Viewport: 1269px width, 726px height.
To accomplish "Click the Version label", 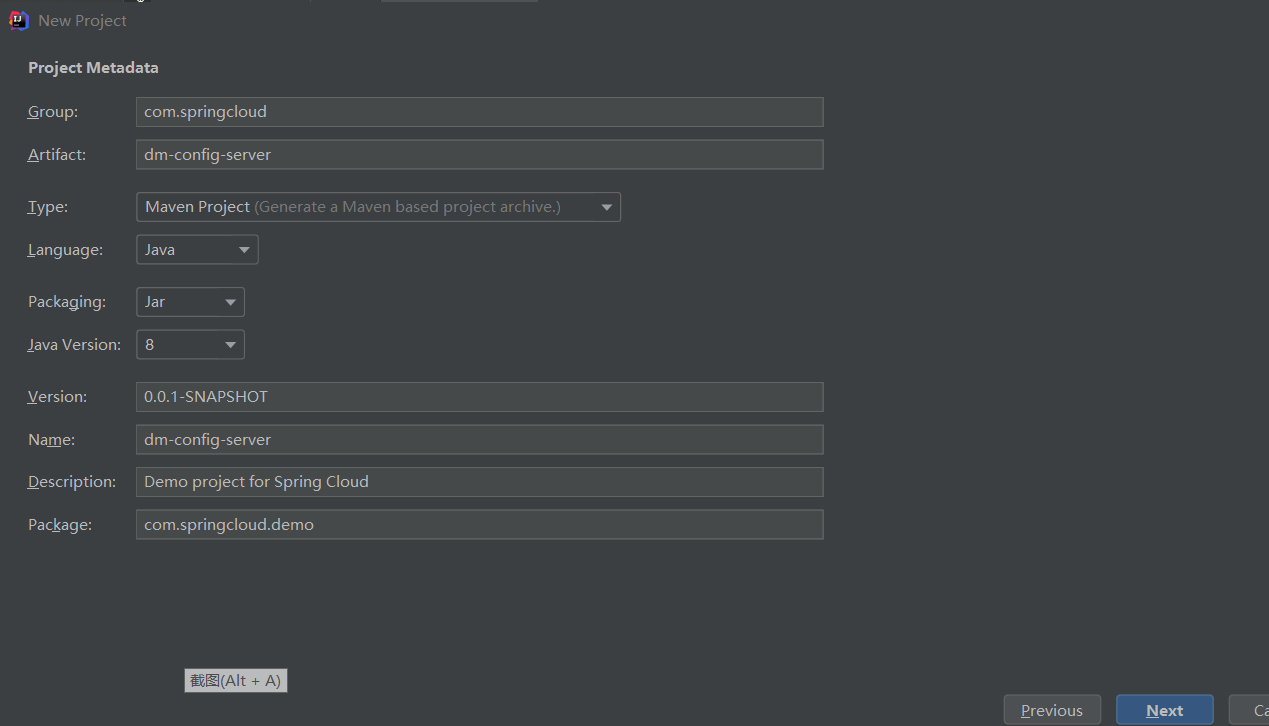I will [57, 397].
